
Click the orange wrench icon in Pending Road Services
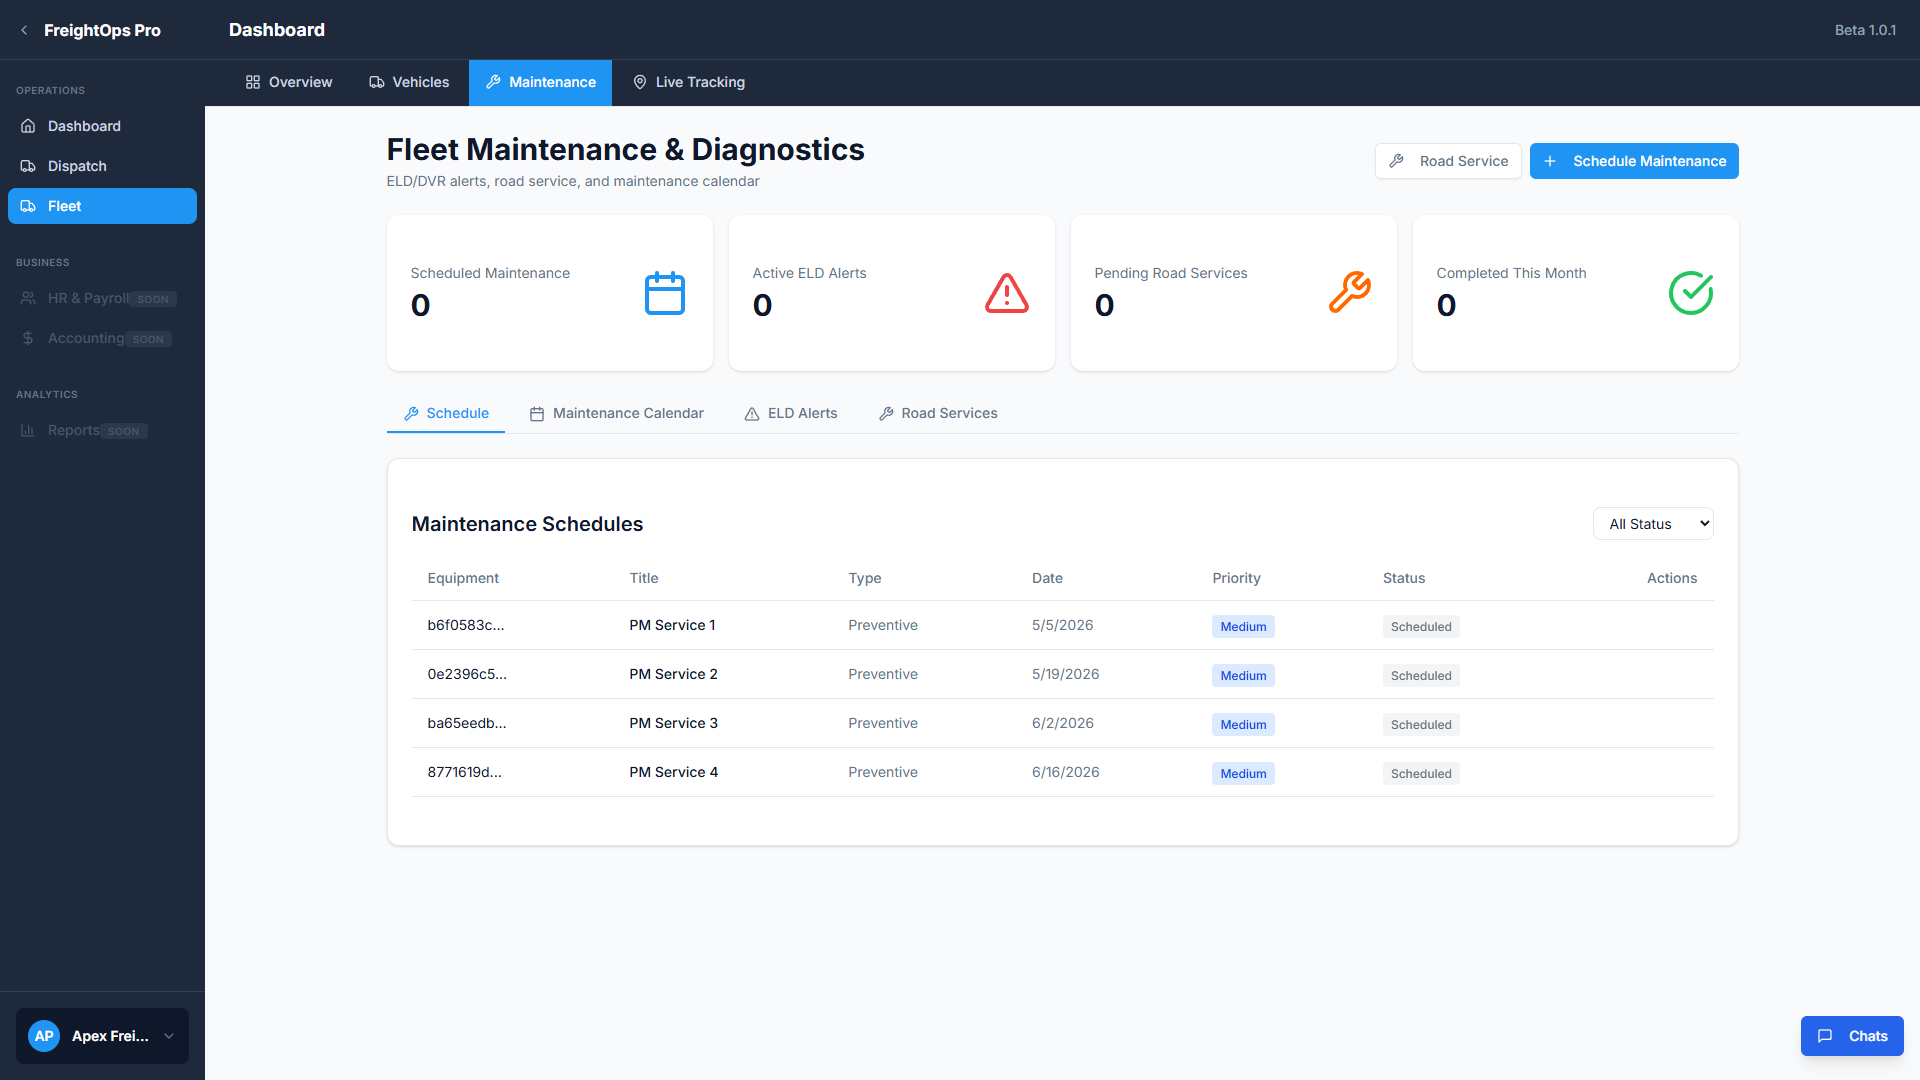[1349, 293]
